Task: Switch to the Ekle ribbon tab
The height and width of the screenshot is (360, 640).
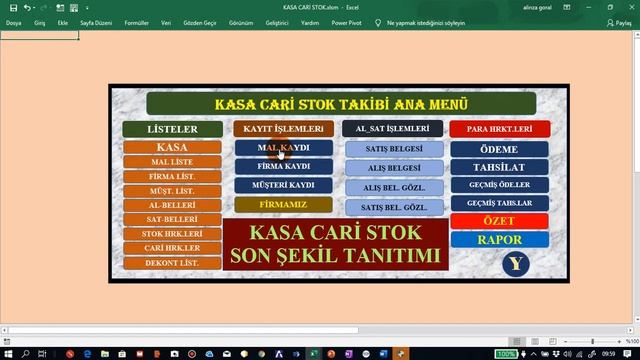Action: click(x=63, y=23)
